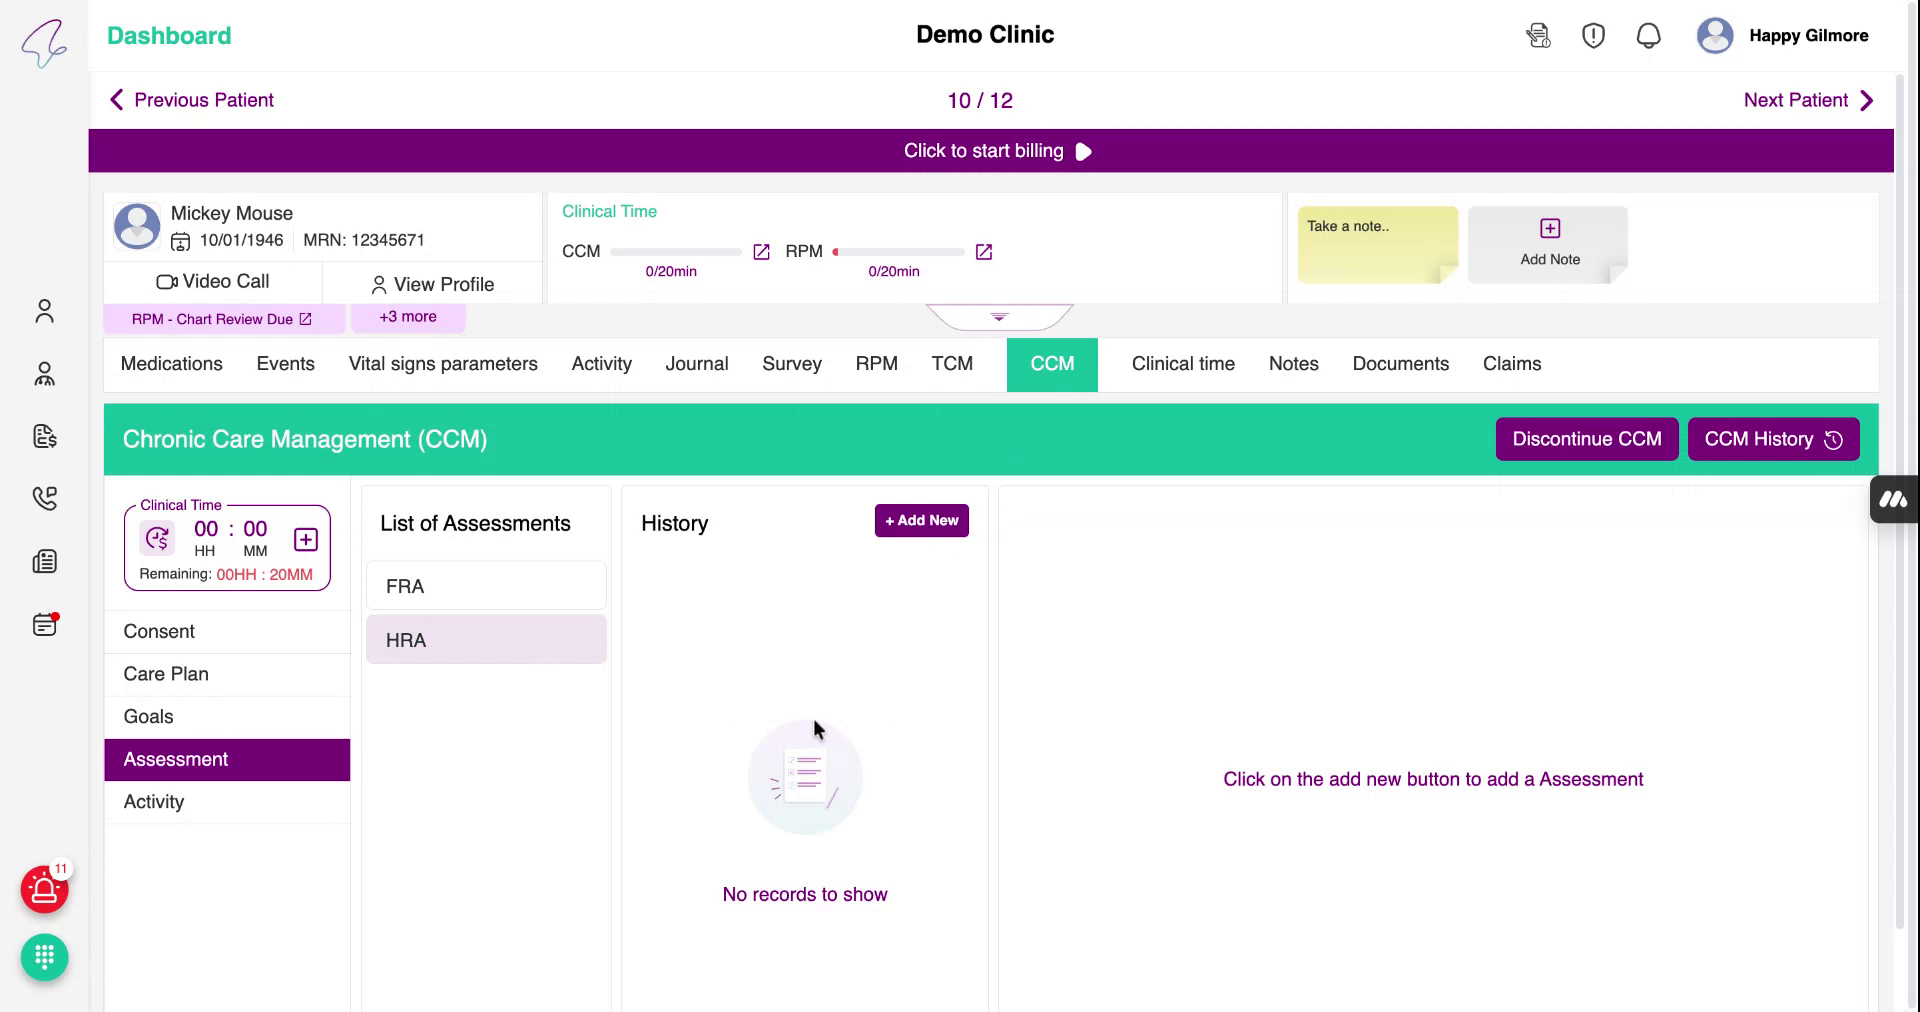This screenshot has height=1012, width=1920.
Task: Click Add New in the History panel
Action: [921, 520]
